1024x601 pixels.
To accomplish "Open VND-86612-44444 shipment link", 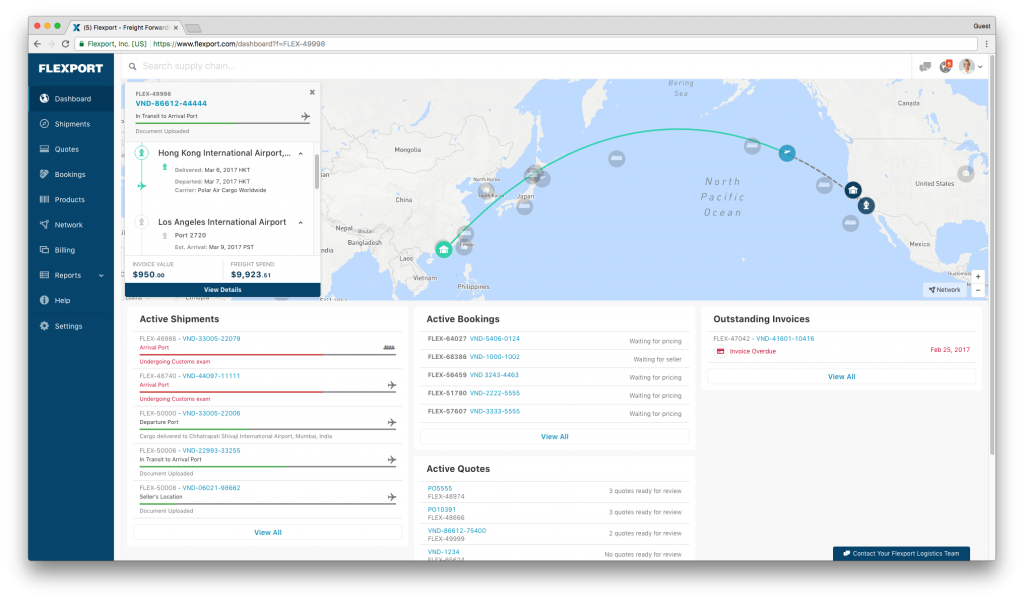I will click(x=171, y=103).
